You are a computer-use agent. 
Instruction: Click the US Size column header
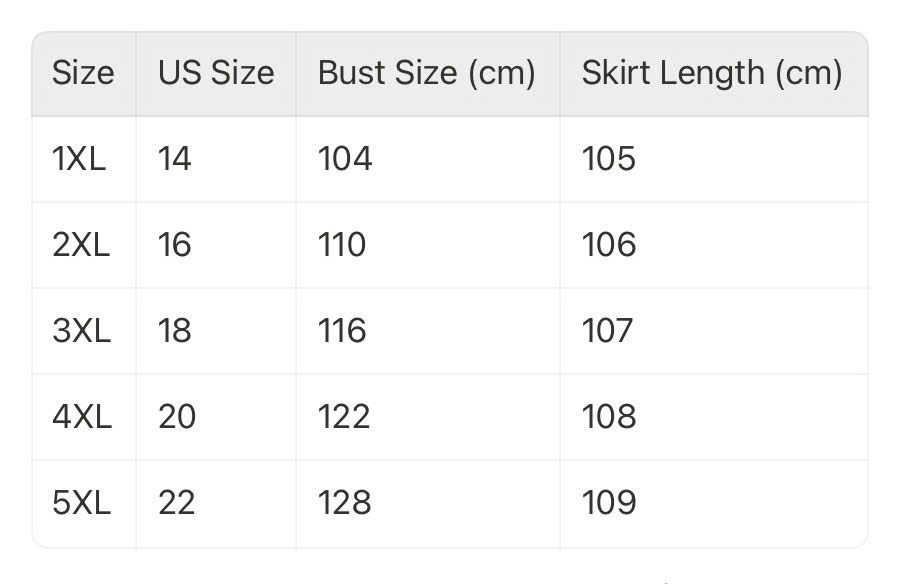216,74
